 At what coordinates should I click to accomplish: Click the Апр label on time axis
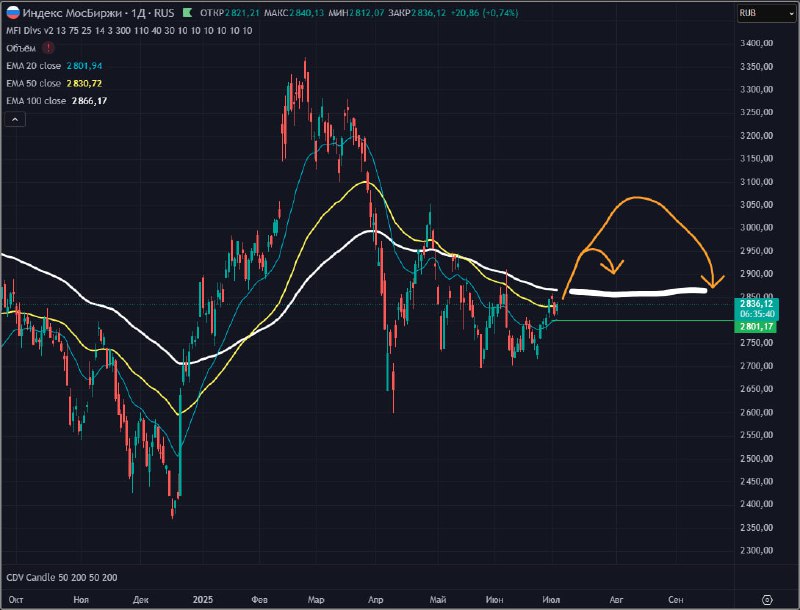tap(376, 600)
